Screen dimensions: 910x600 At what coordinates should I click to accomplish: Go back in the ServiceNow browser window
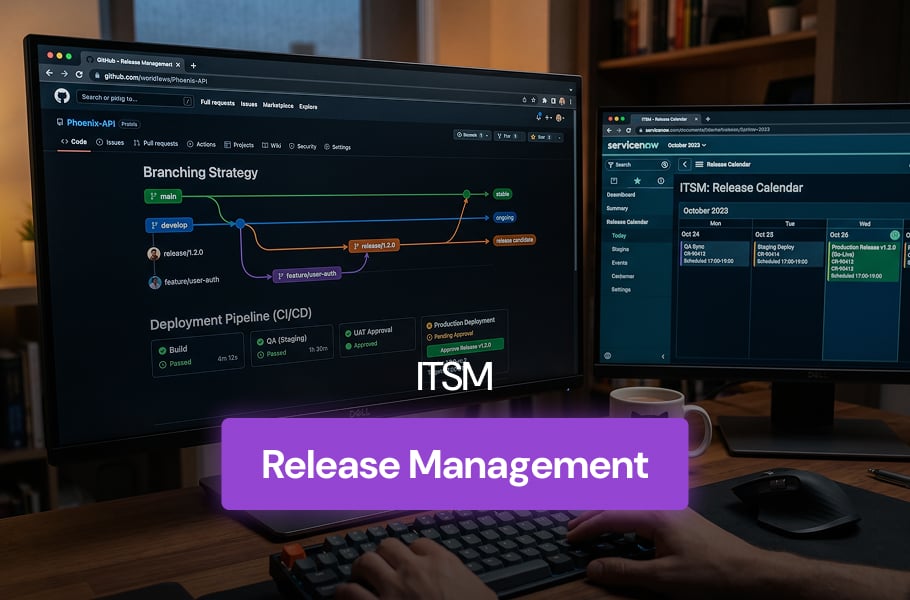[609, 131]
